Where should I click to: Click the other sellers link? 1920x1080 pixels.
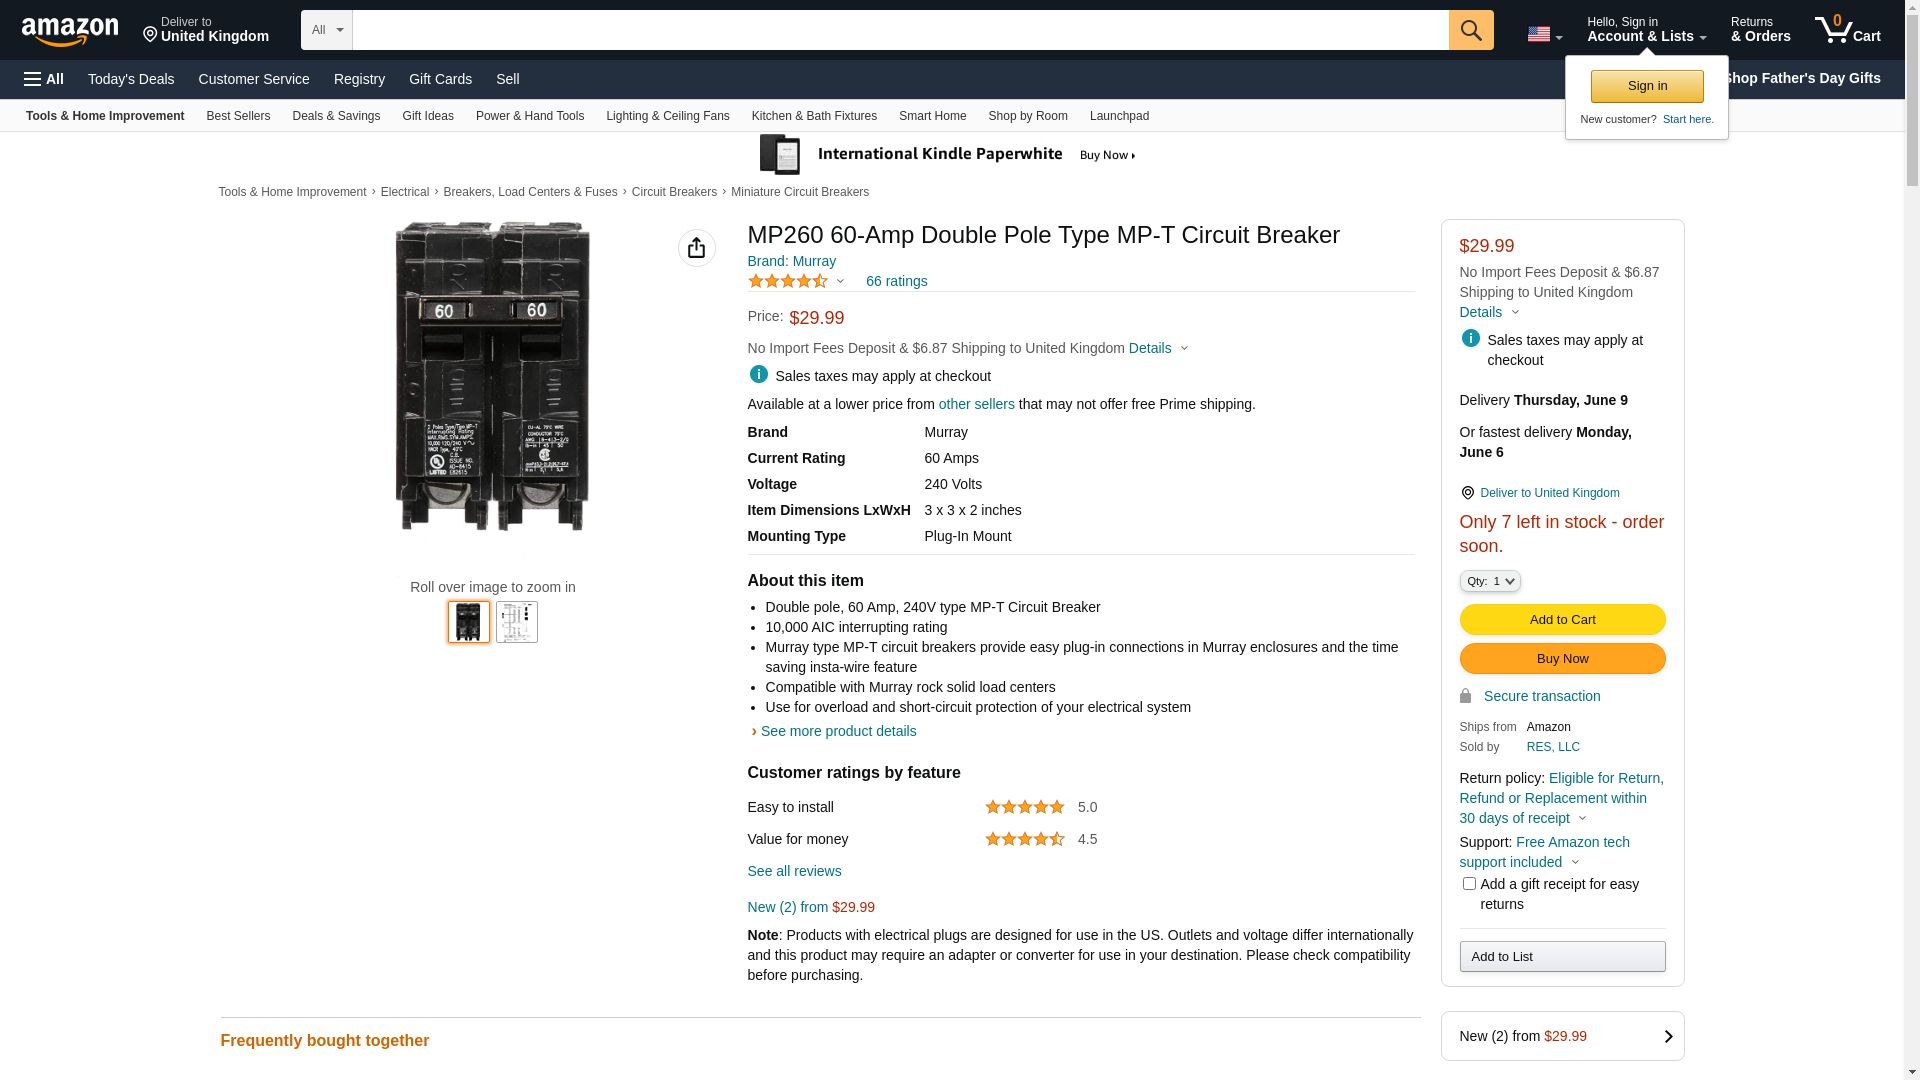click(x=976, y=404)
